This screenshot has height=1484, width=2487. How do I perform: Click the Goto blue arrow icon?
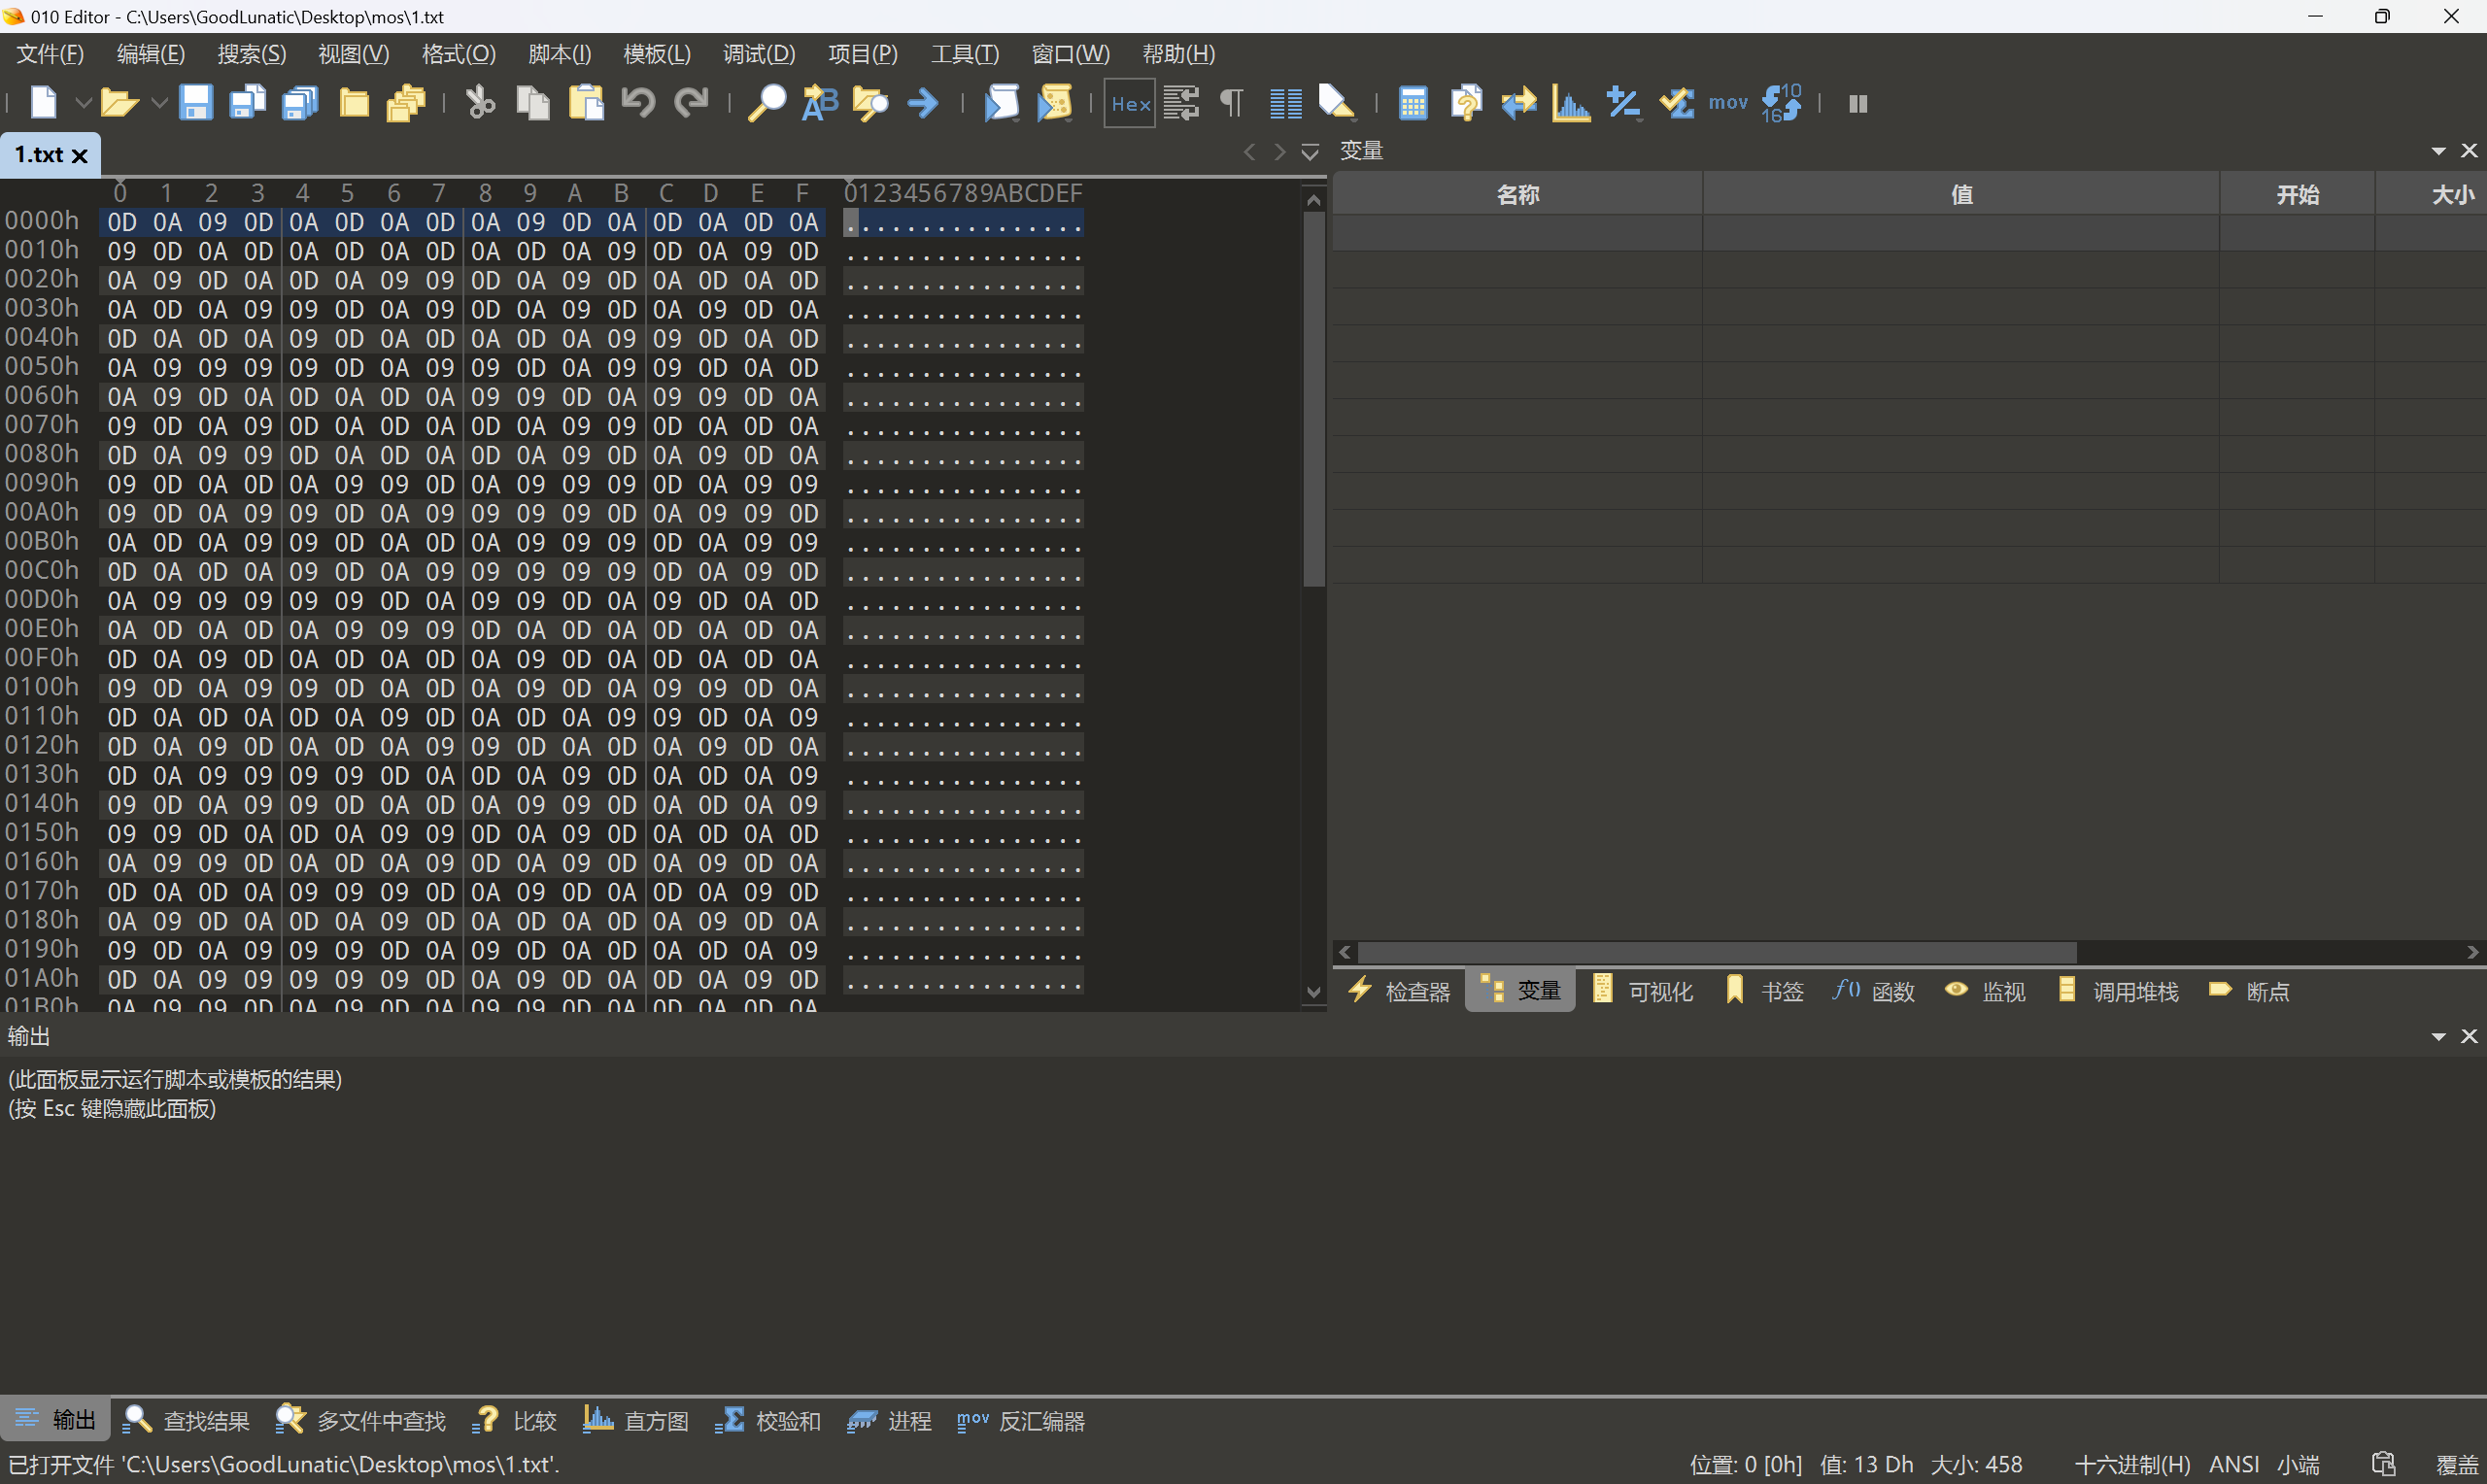[x=923, y=103]
